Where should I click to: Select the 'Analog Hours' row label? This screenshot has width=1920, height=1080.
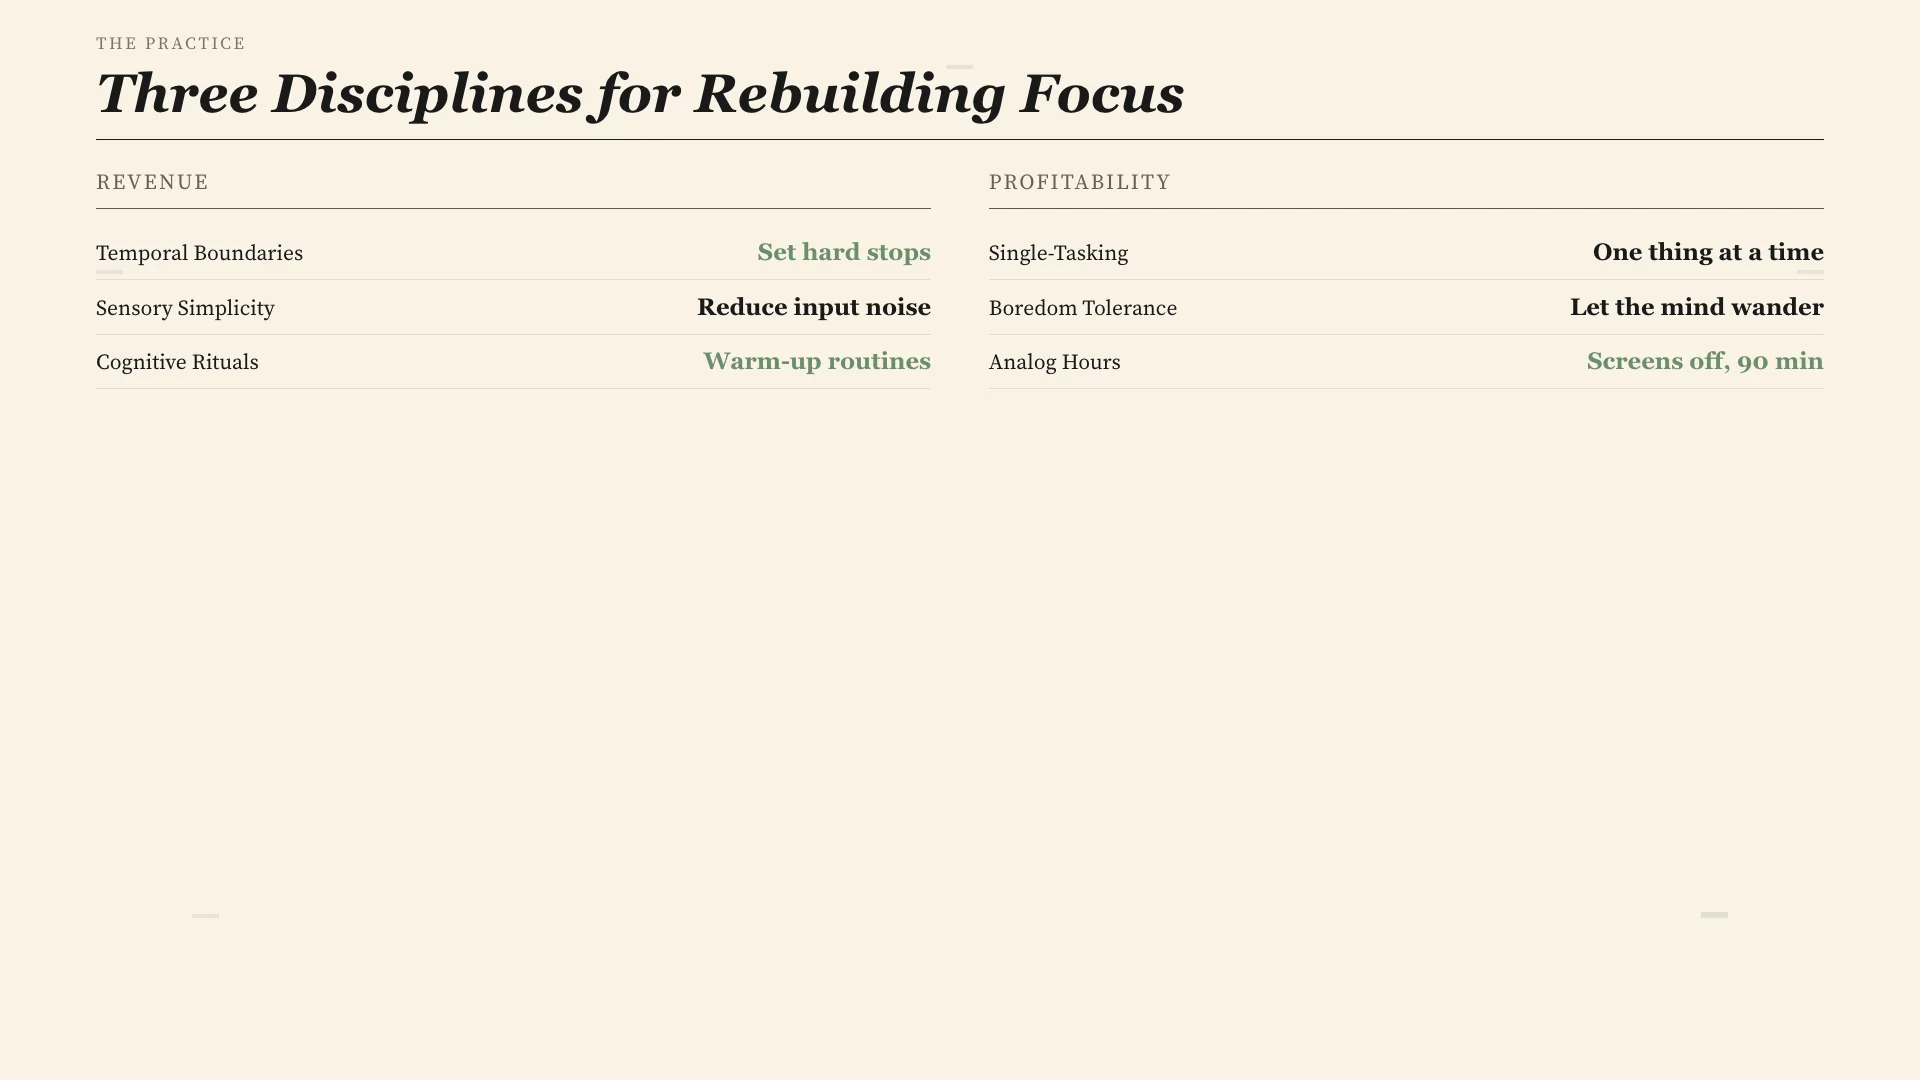pyautogui.click(x=1055, y=362)
